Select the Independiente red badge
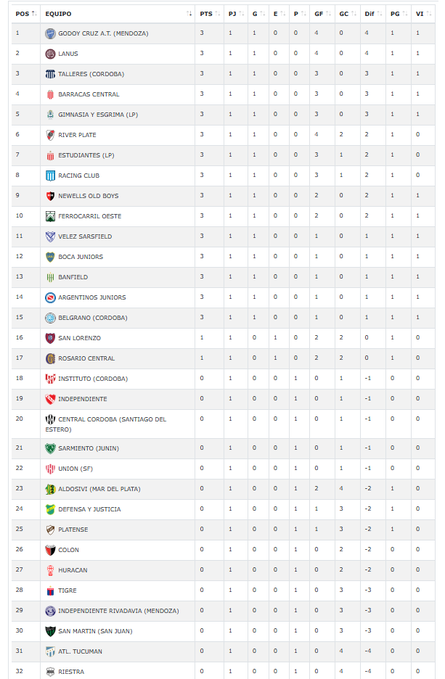445x679 pixels. click(50, 399)
